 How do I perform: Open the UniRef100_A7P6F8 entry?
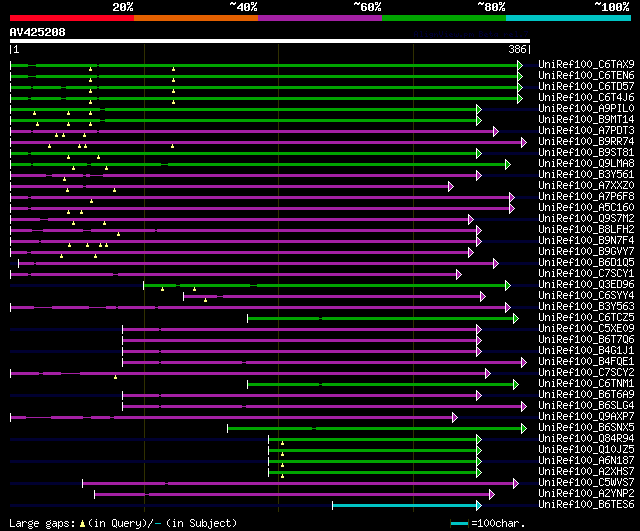click(x=586, y=197)
